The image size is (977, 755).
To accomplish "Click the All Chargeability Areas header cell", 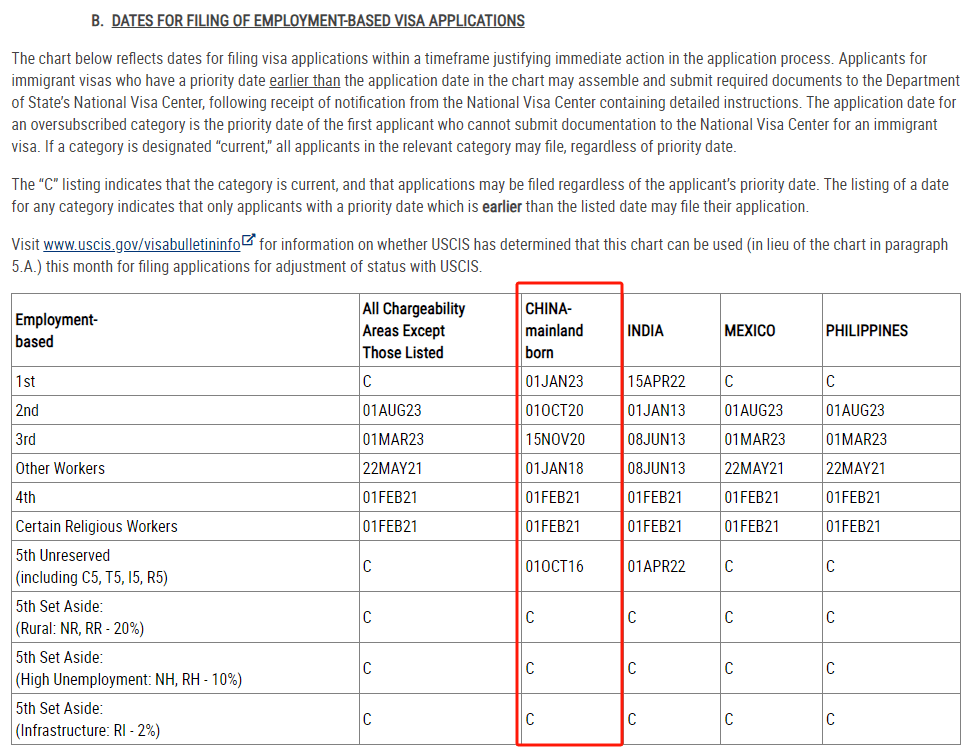I will pyautogui.click(x=414, y=330).
